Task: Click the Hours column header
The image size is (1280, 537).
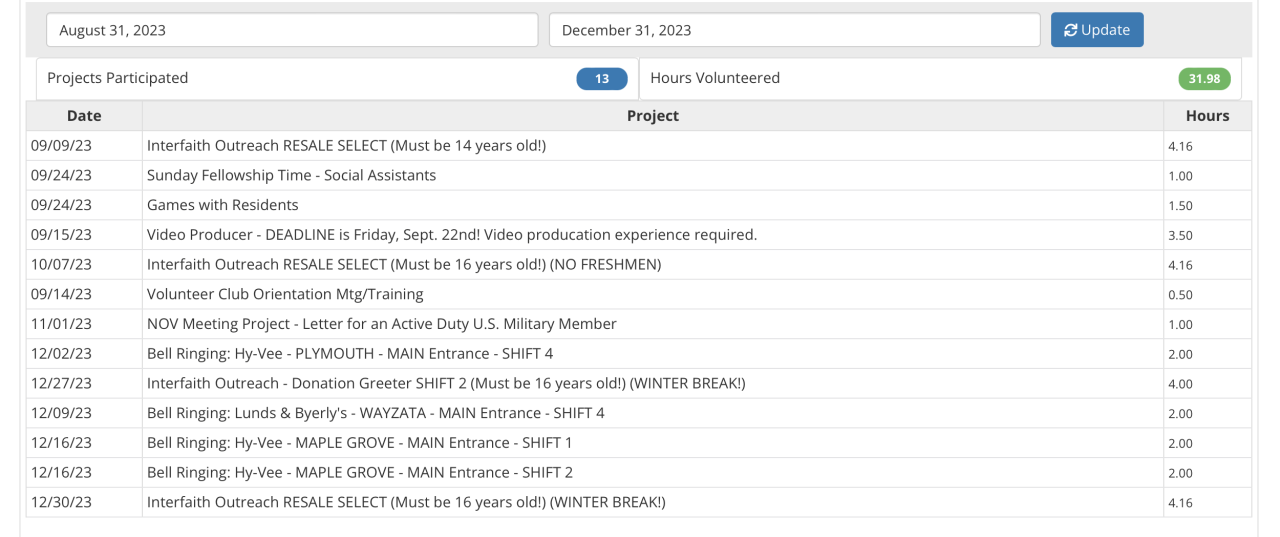Action: pos(1206,116)
